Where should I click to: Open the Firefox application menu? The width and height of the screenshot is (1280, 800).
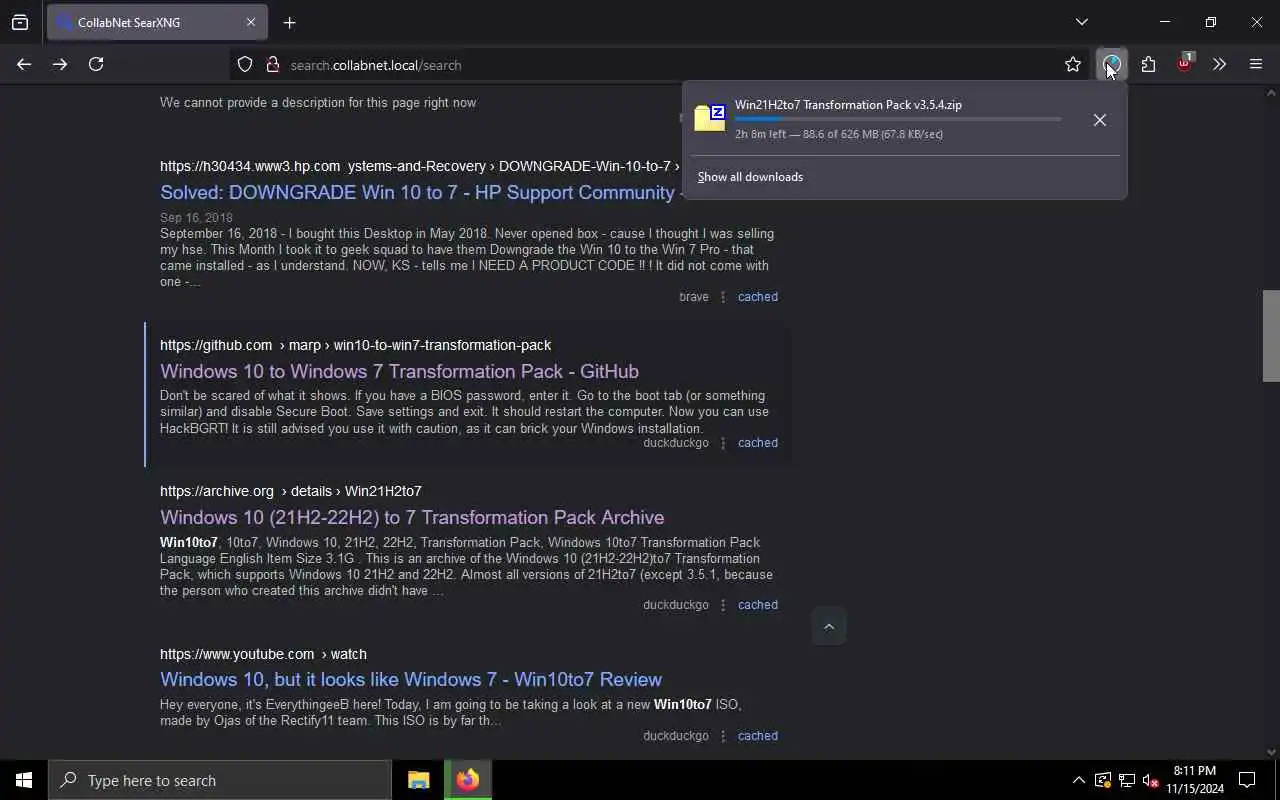[1256, 65]
